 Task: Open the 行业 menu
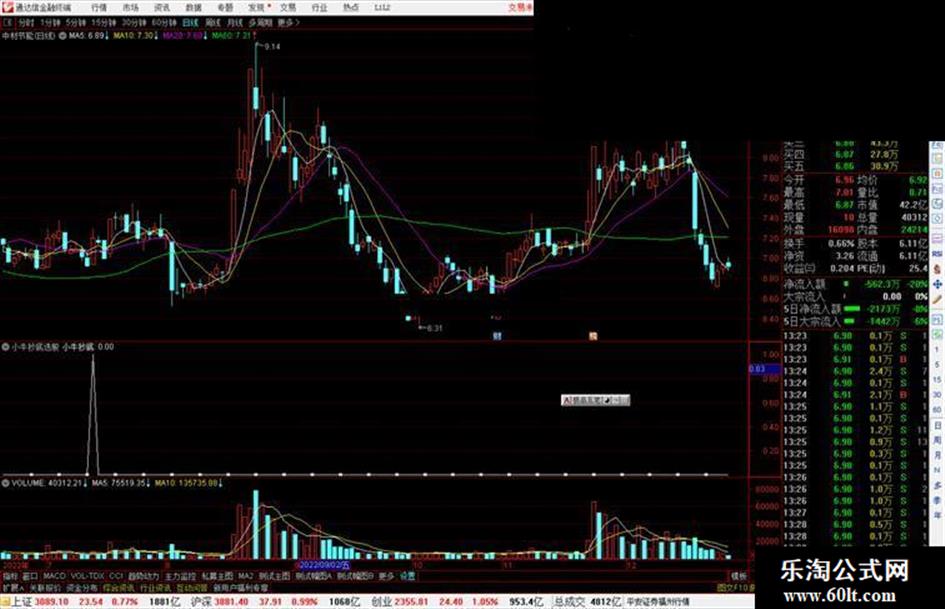coord(319,7)
